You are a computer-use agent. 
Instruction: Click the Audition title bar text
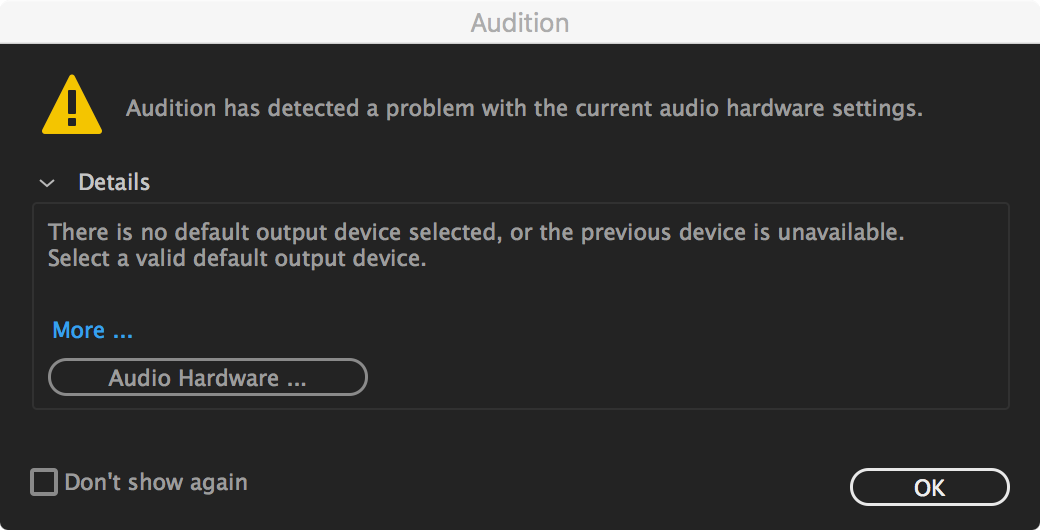tap(519, 22)
